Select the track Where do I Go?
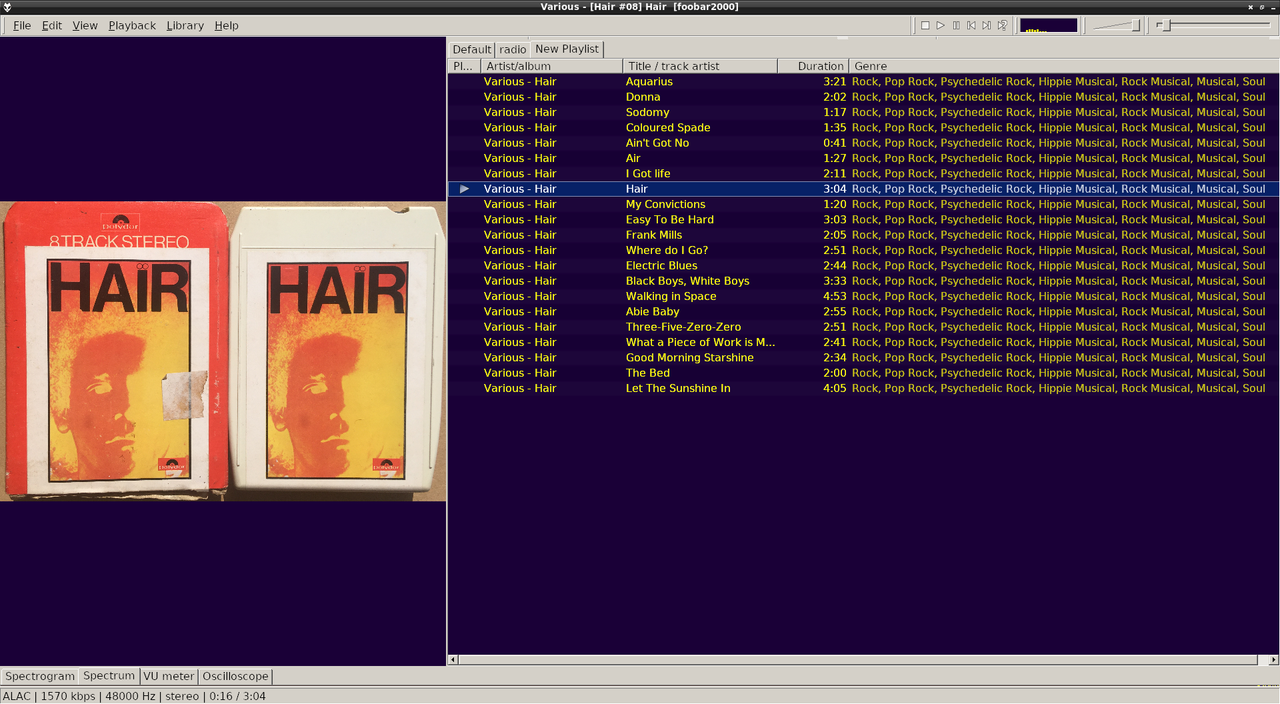Viewport: 1280px width, 704px height. [863, 250]
